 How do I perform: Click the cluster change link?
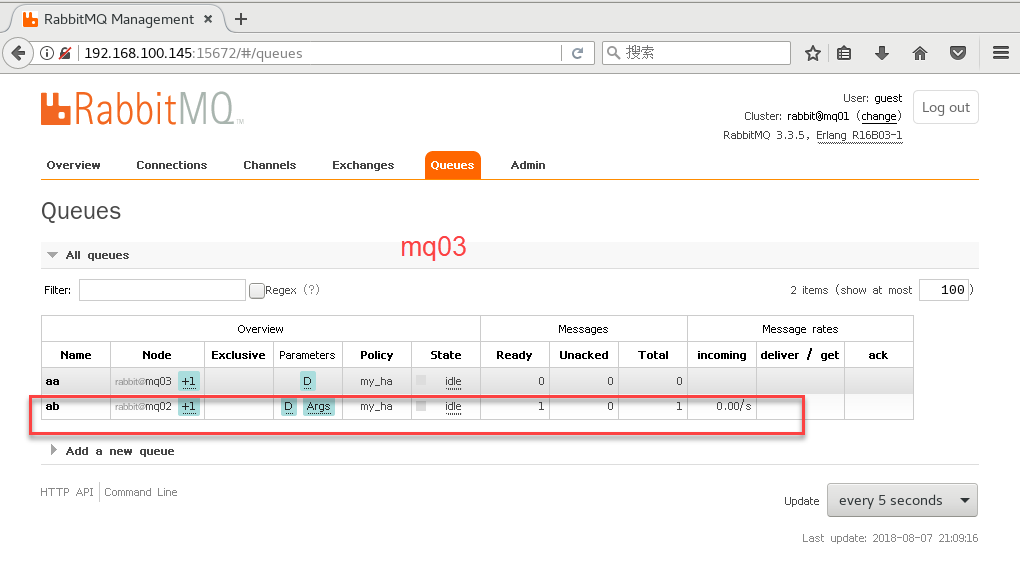click(879, 116)
